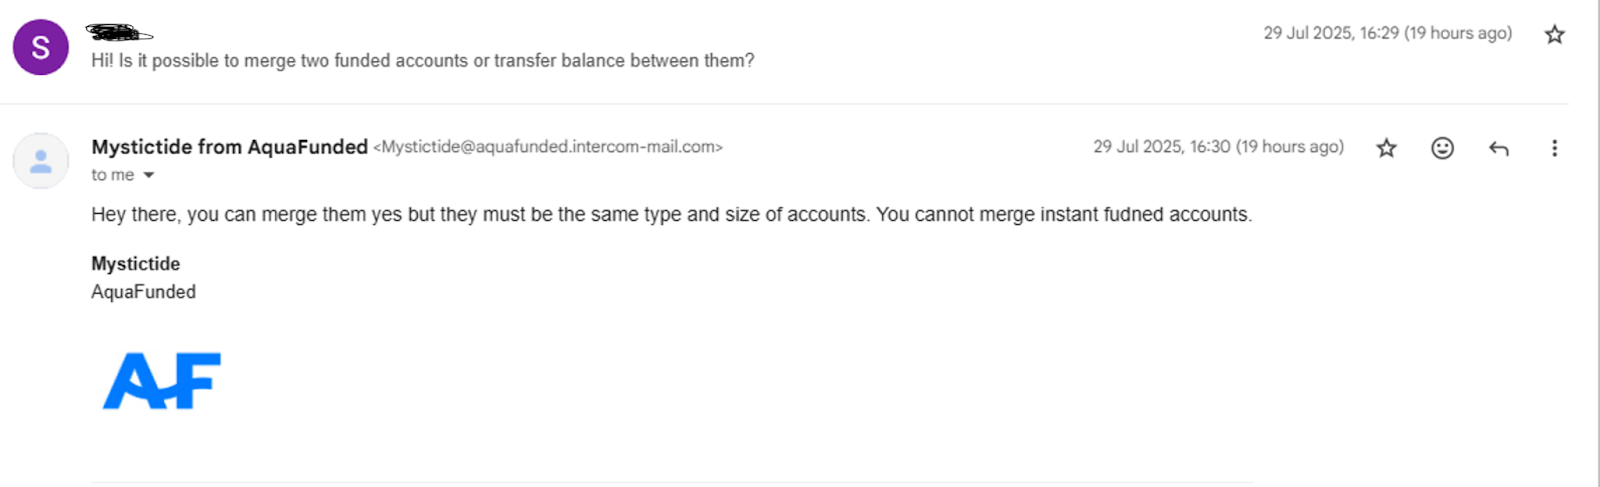The image size is (1600, 487).
Task: Star the Mystictide reply message
Action: [1386, 148]
